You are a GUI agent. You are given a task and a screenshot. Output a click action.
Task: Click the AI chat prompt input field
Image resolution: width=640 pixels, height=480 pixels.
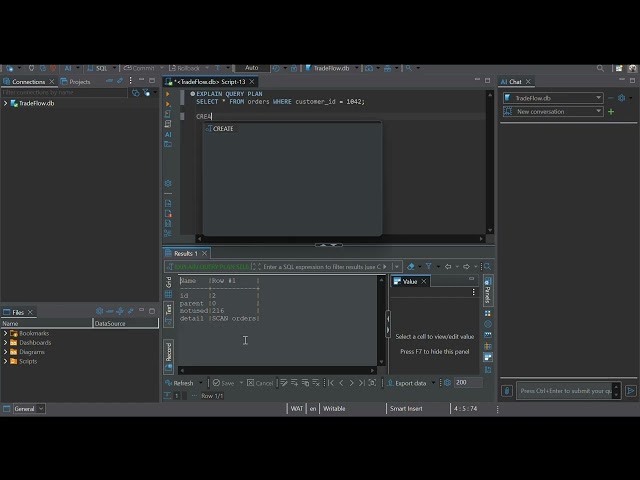click(565, 391)
